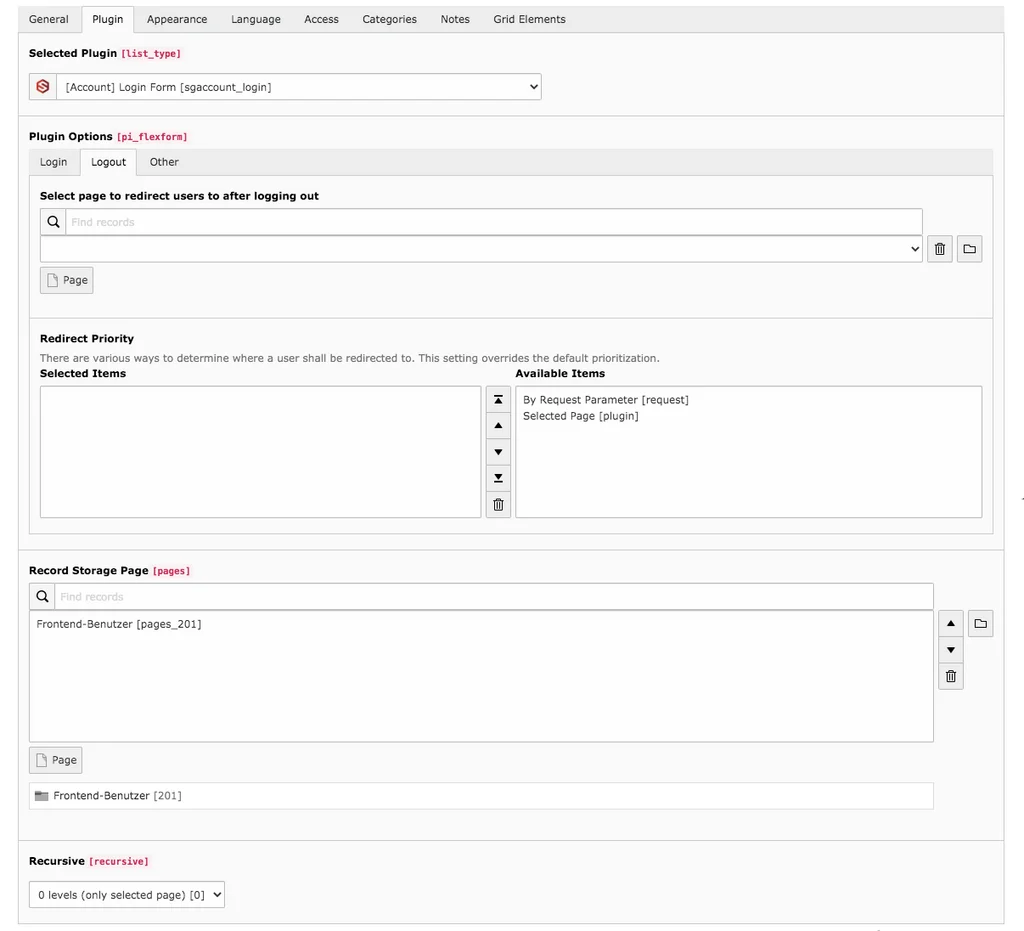Click the Page button below Record Storage Page
Image resolution: width=1024 pixels, height=931 pixels.
[55, 759]
